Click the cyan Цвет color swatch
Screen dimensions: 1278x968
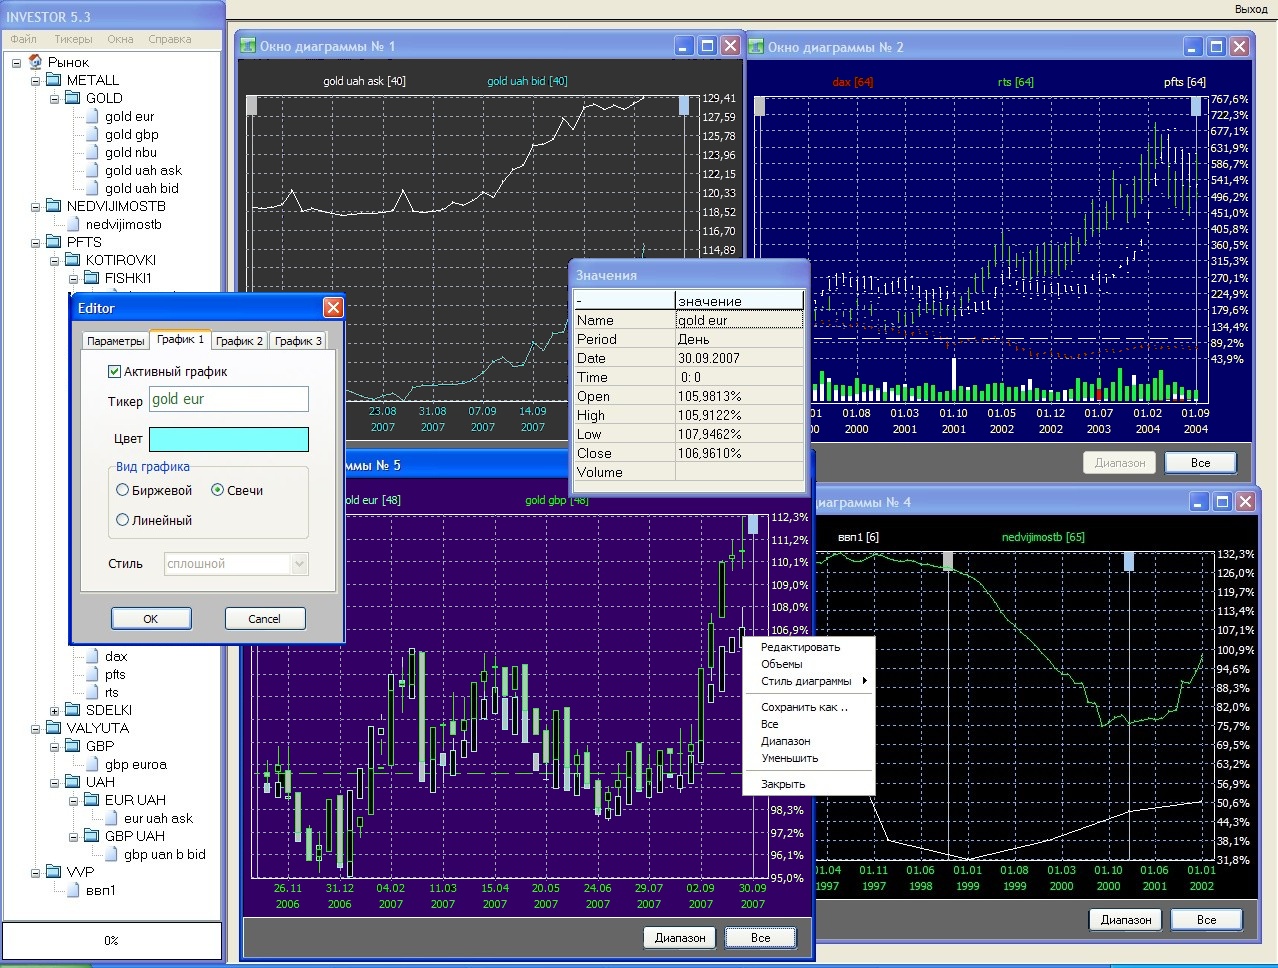(228, 439)
